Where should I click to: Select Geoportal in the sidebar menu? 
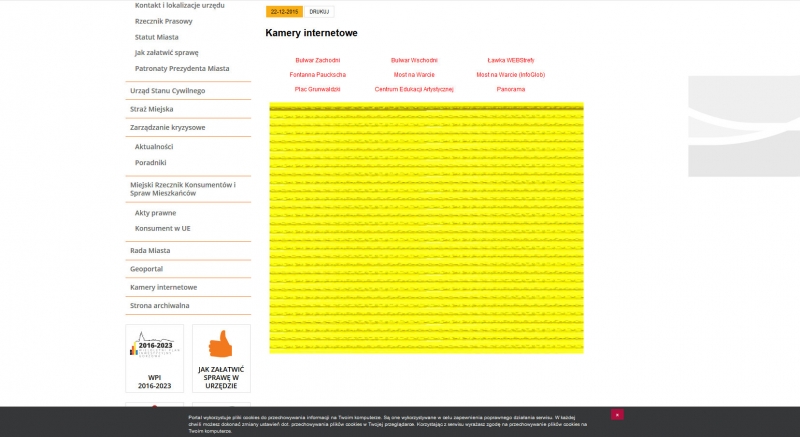pos(146,269)
